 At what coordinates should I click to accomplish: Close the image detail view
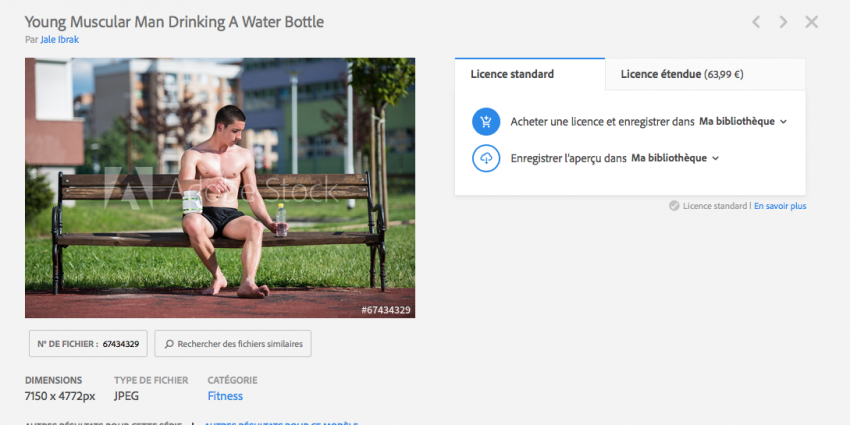(812, 22)
